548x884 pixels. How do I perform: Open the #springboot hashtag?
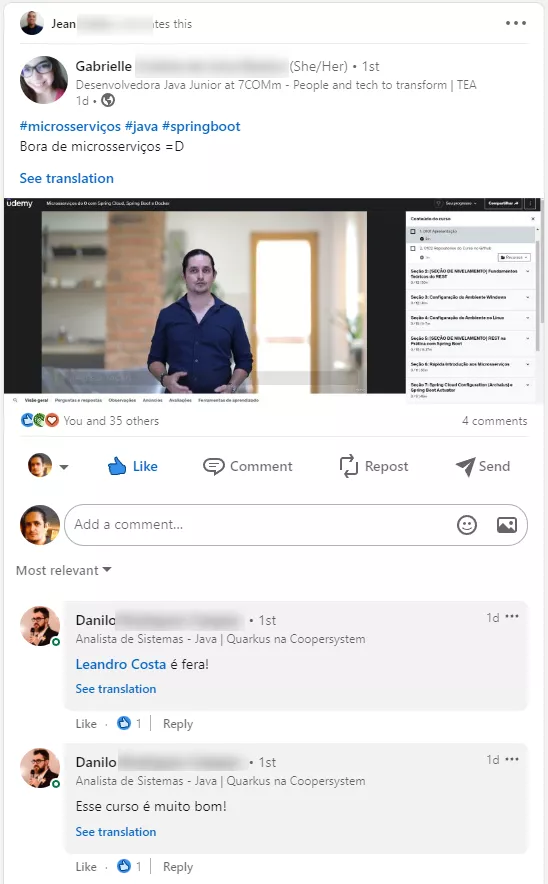click(x=201, y=126)
